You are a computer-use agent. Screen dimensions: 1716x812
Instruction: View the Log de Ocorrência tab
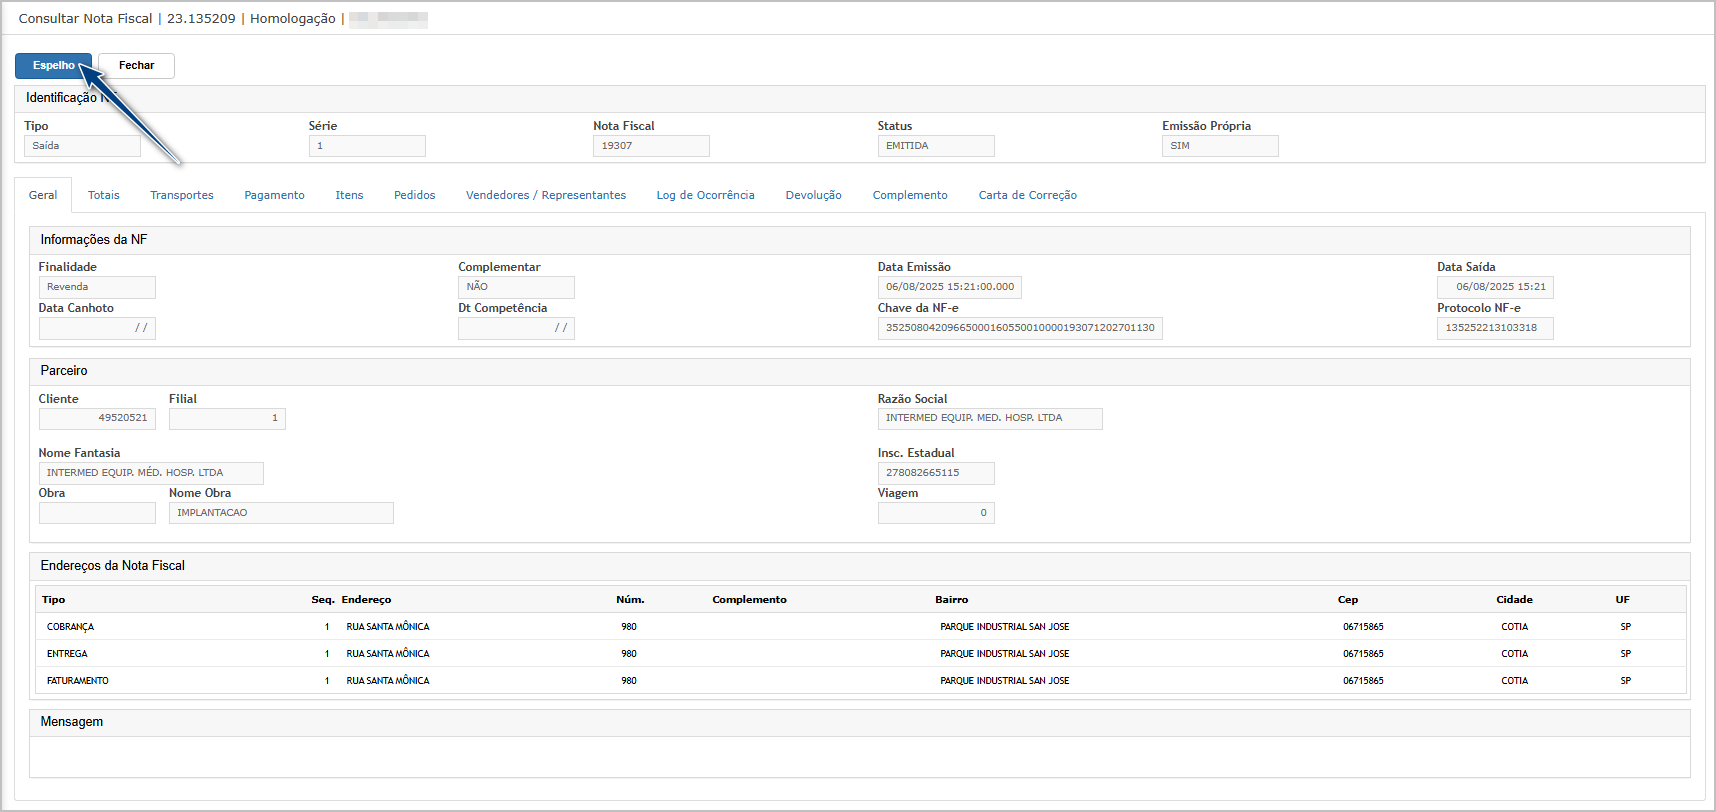(x=705, y=195)
